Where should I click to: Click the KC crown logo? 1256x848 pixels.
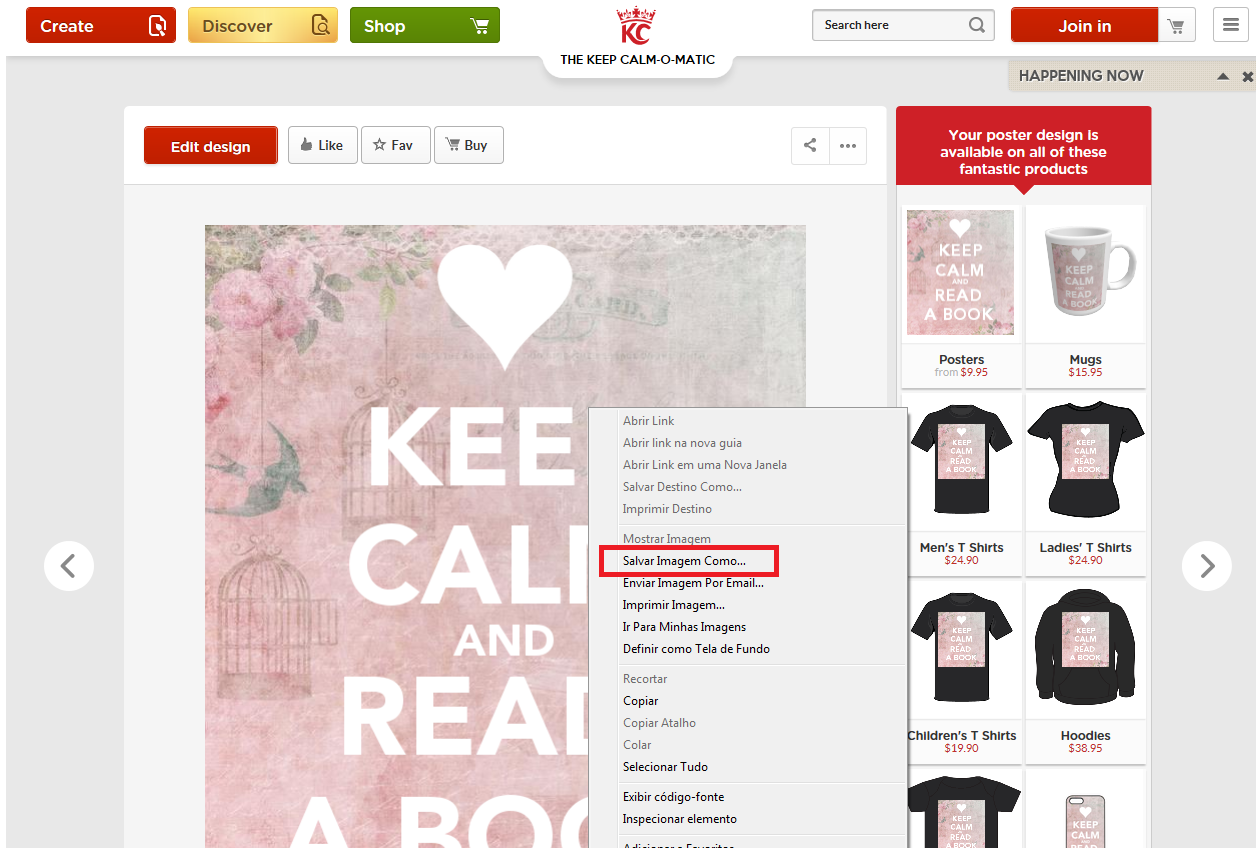click(635, 26)
